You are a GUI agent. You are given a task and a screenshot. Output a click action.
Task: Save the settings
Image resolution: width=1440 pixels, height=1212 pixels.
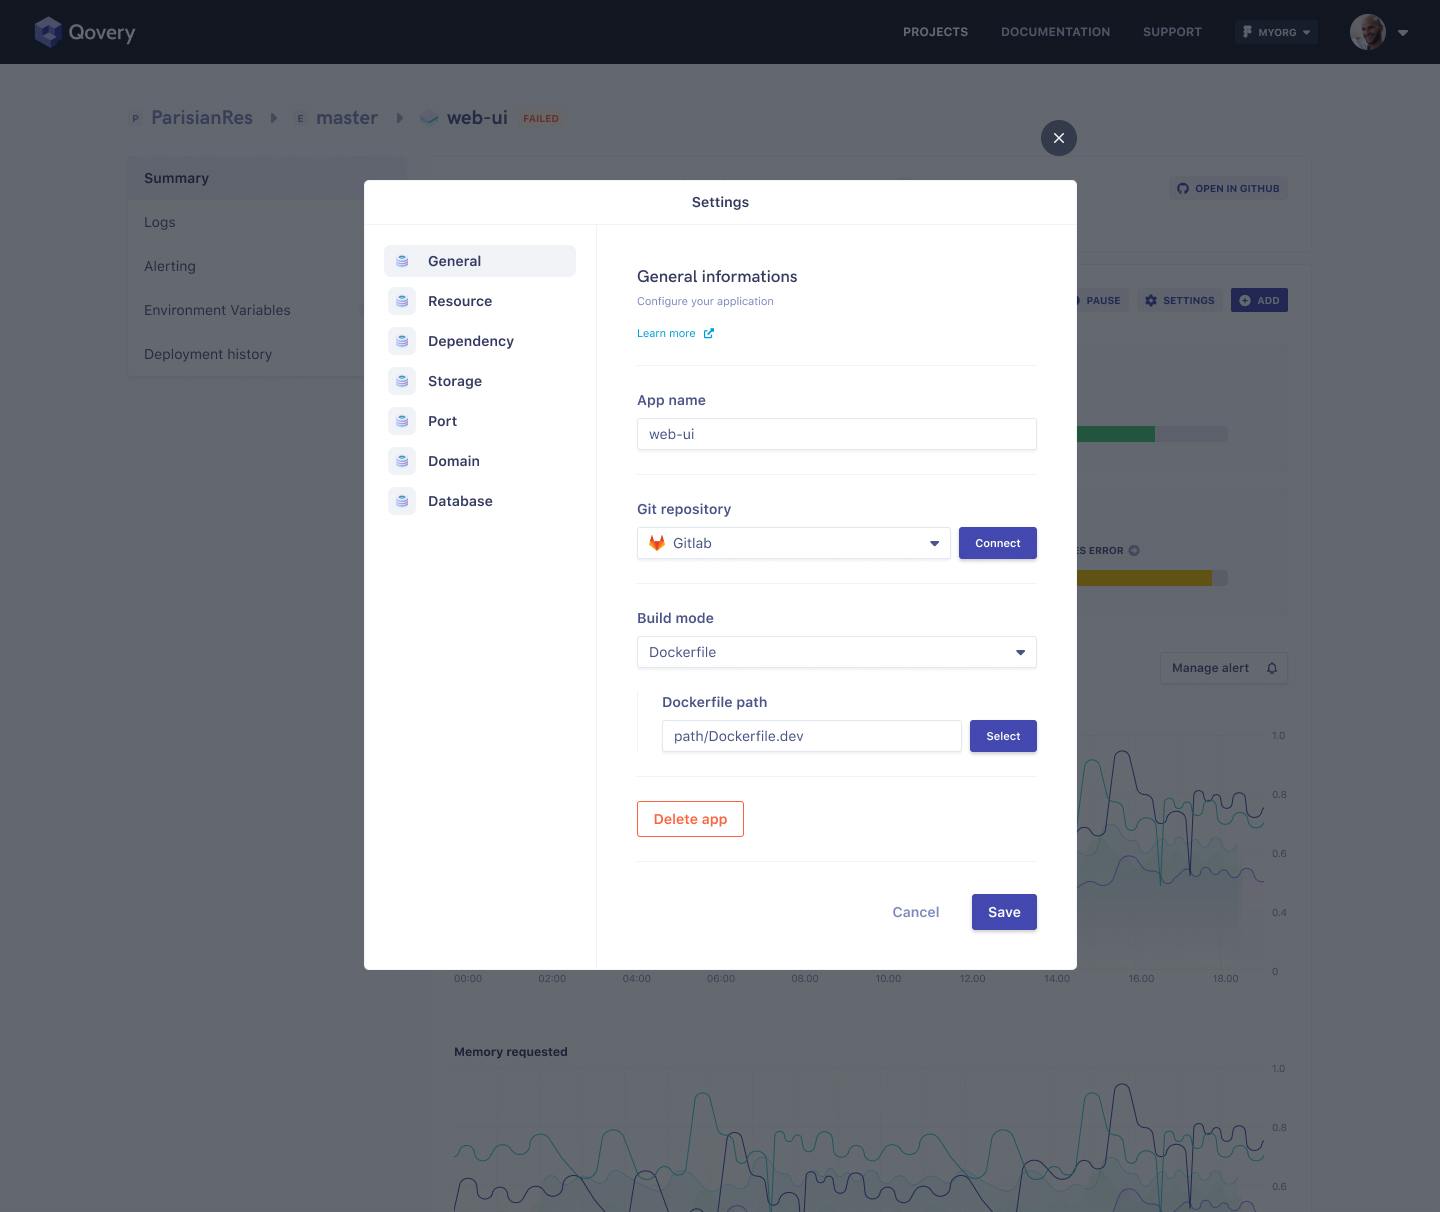pyautogui.click(x=1004, y=912)
